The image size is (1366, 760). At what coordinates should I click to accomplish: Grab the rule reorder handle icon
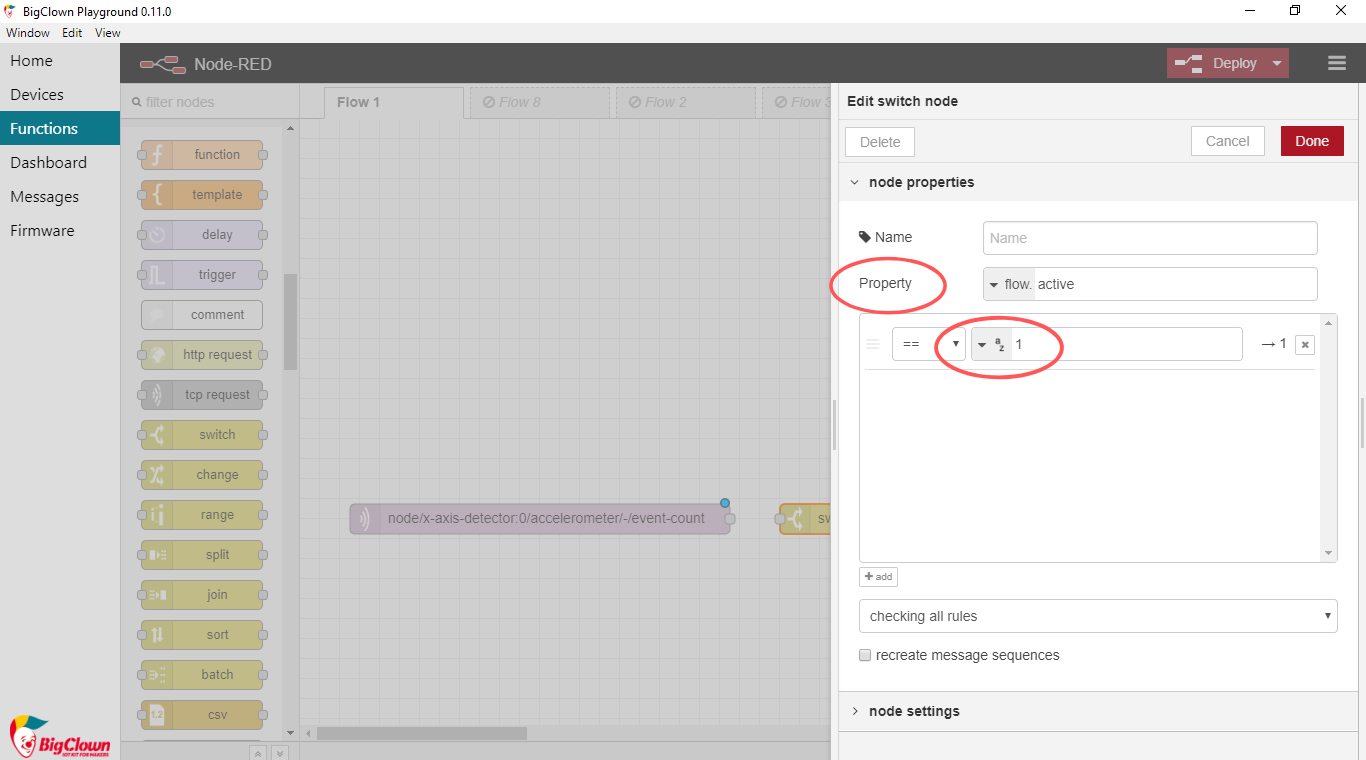[x=873, y=344]
